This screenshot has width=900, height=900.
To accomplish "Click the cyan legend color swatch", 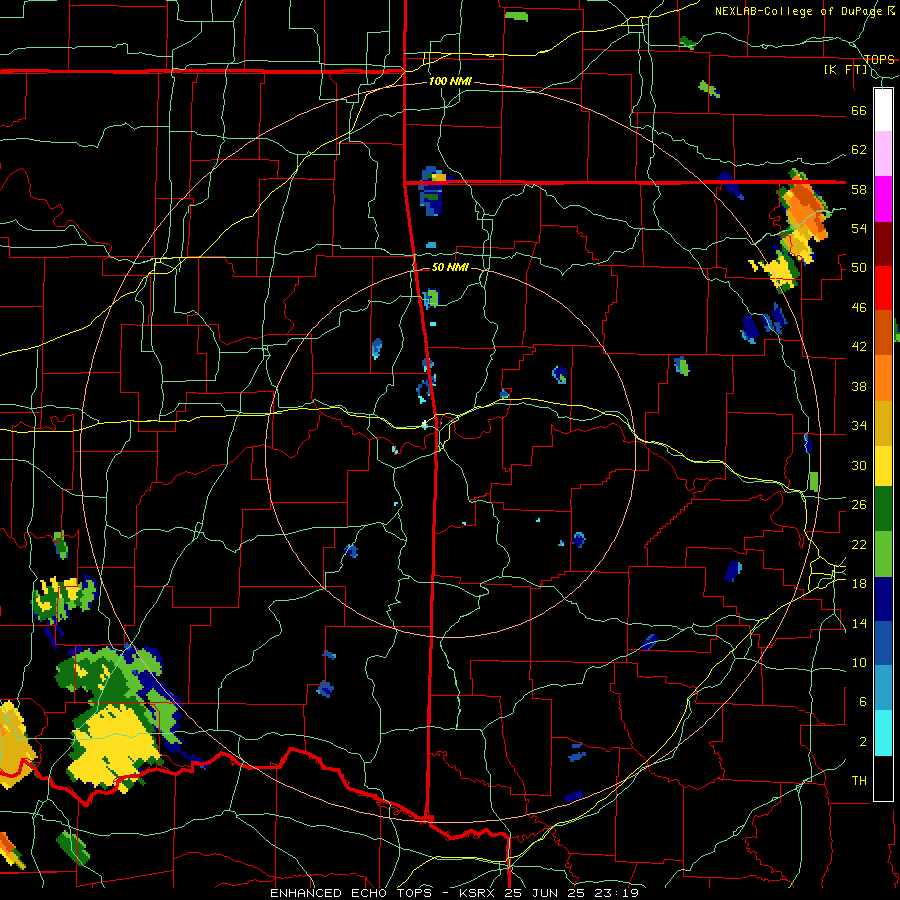I will pos(883,733).
